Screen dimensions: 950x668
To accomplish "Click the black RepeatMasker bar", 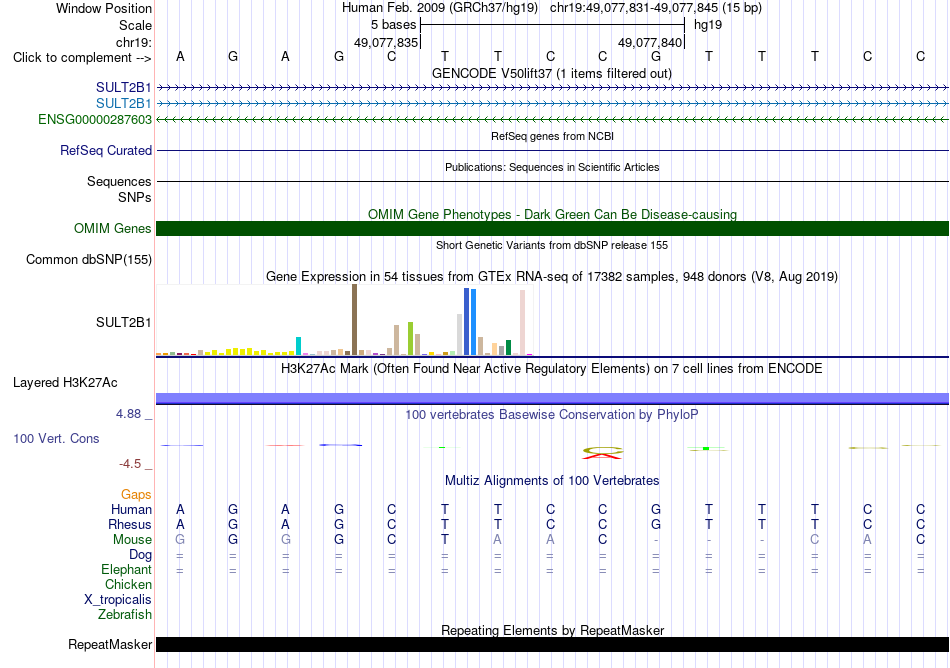I will [552, 644].
